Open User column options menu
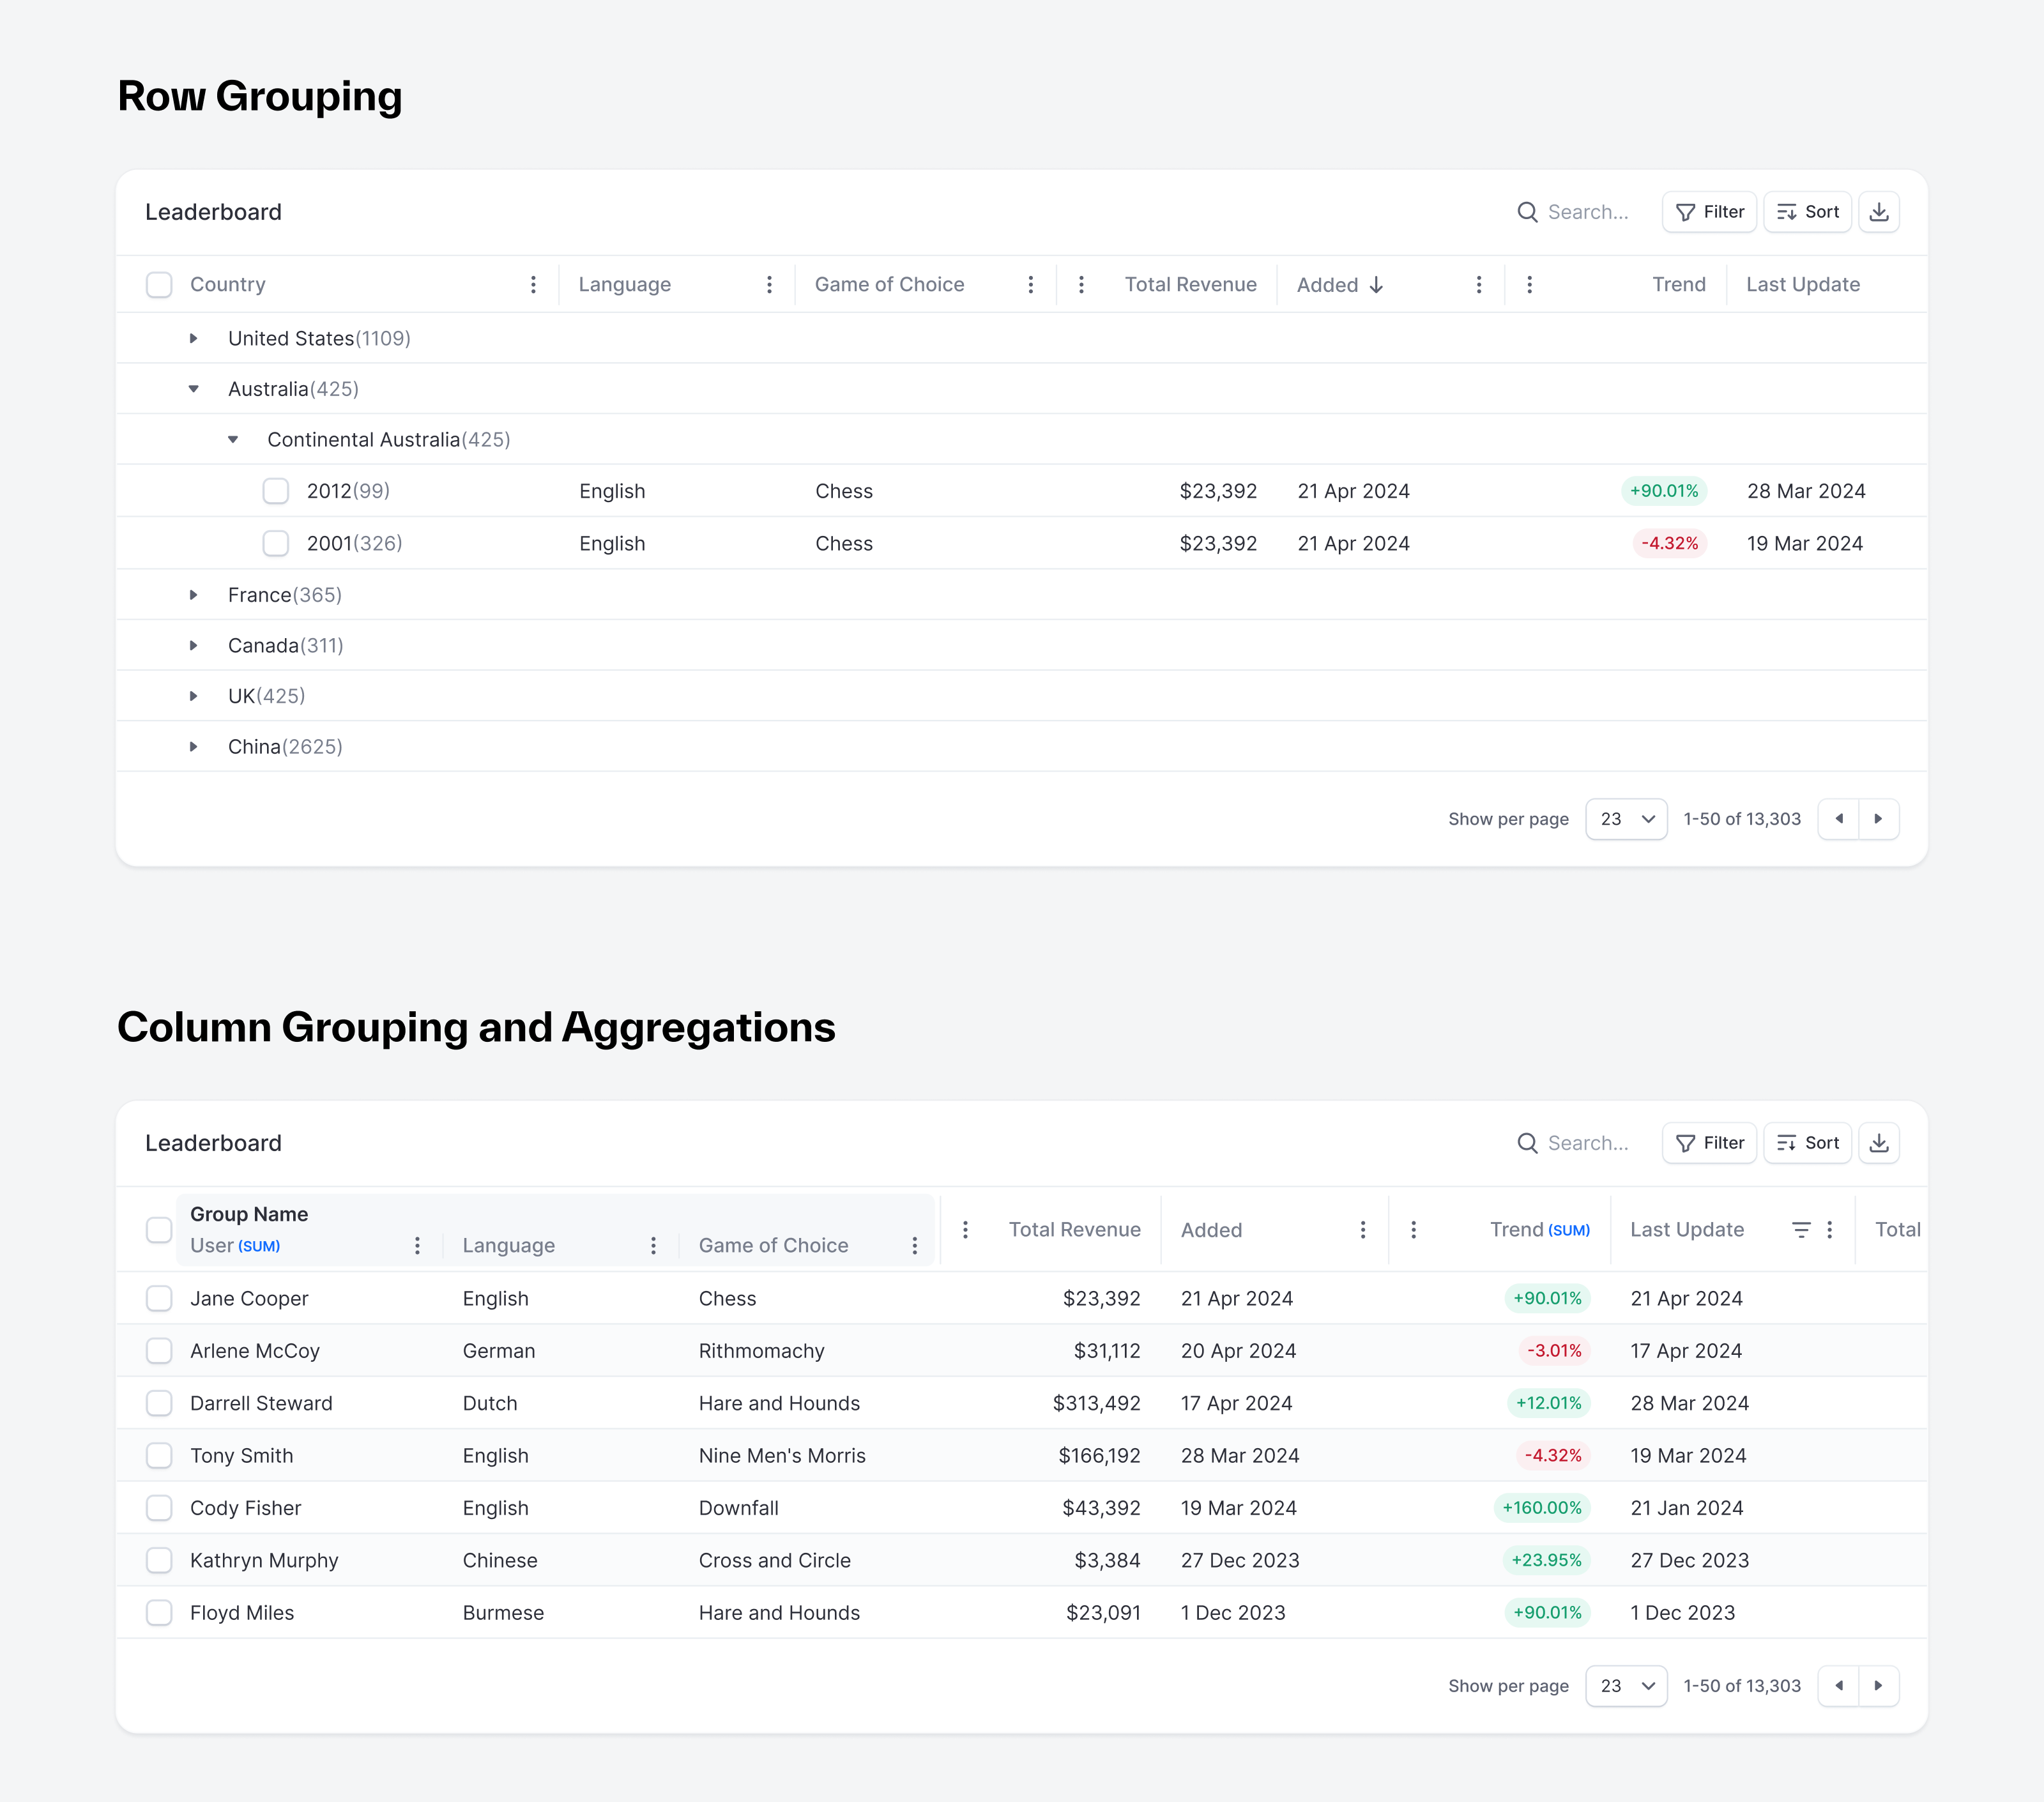2044x1802 pixels. pyautogui.click(x=417, y=1246)
